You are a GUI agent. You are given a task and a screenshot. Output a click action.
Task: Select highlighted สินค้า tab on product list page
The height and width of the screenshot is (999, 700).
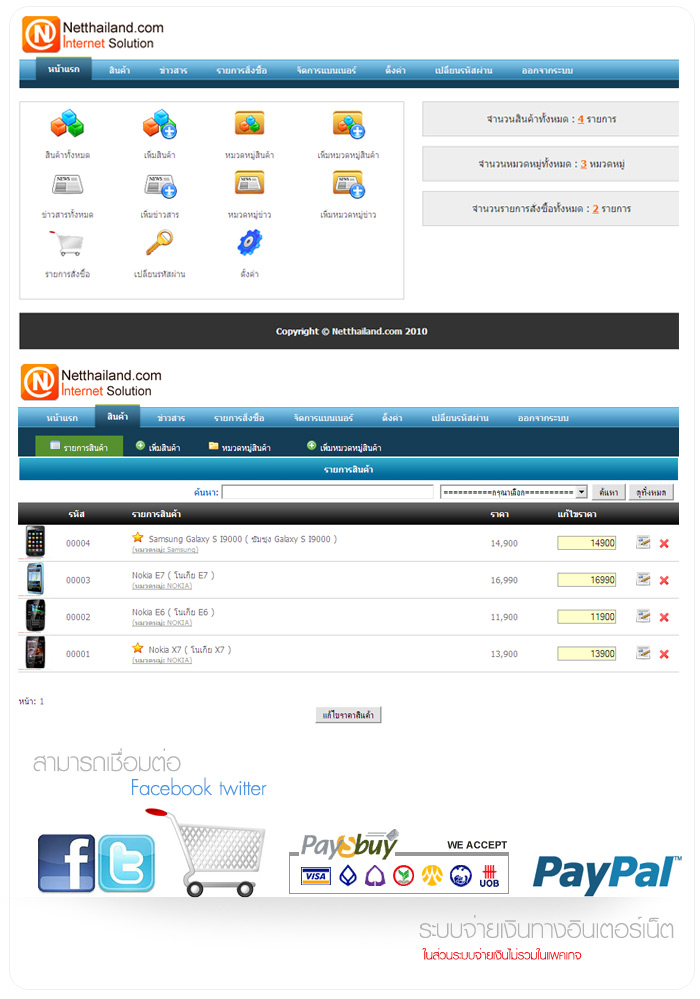click(x=118, y=417)
